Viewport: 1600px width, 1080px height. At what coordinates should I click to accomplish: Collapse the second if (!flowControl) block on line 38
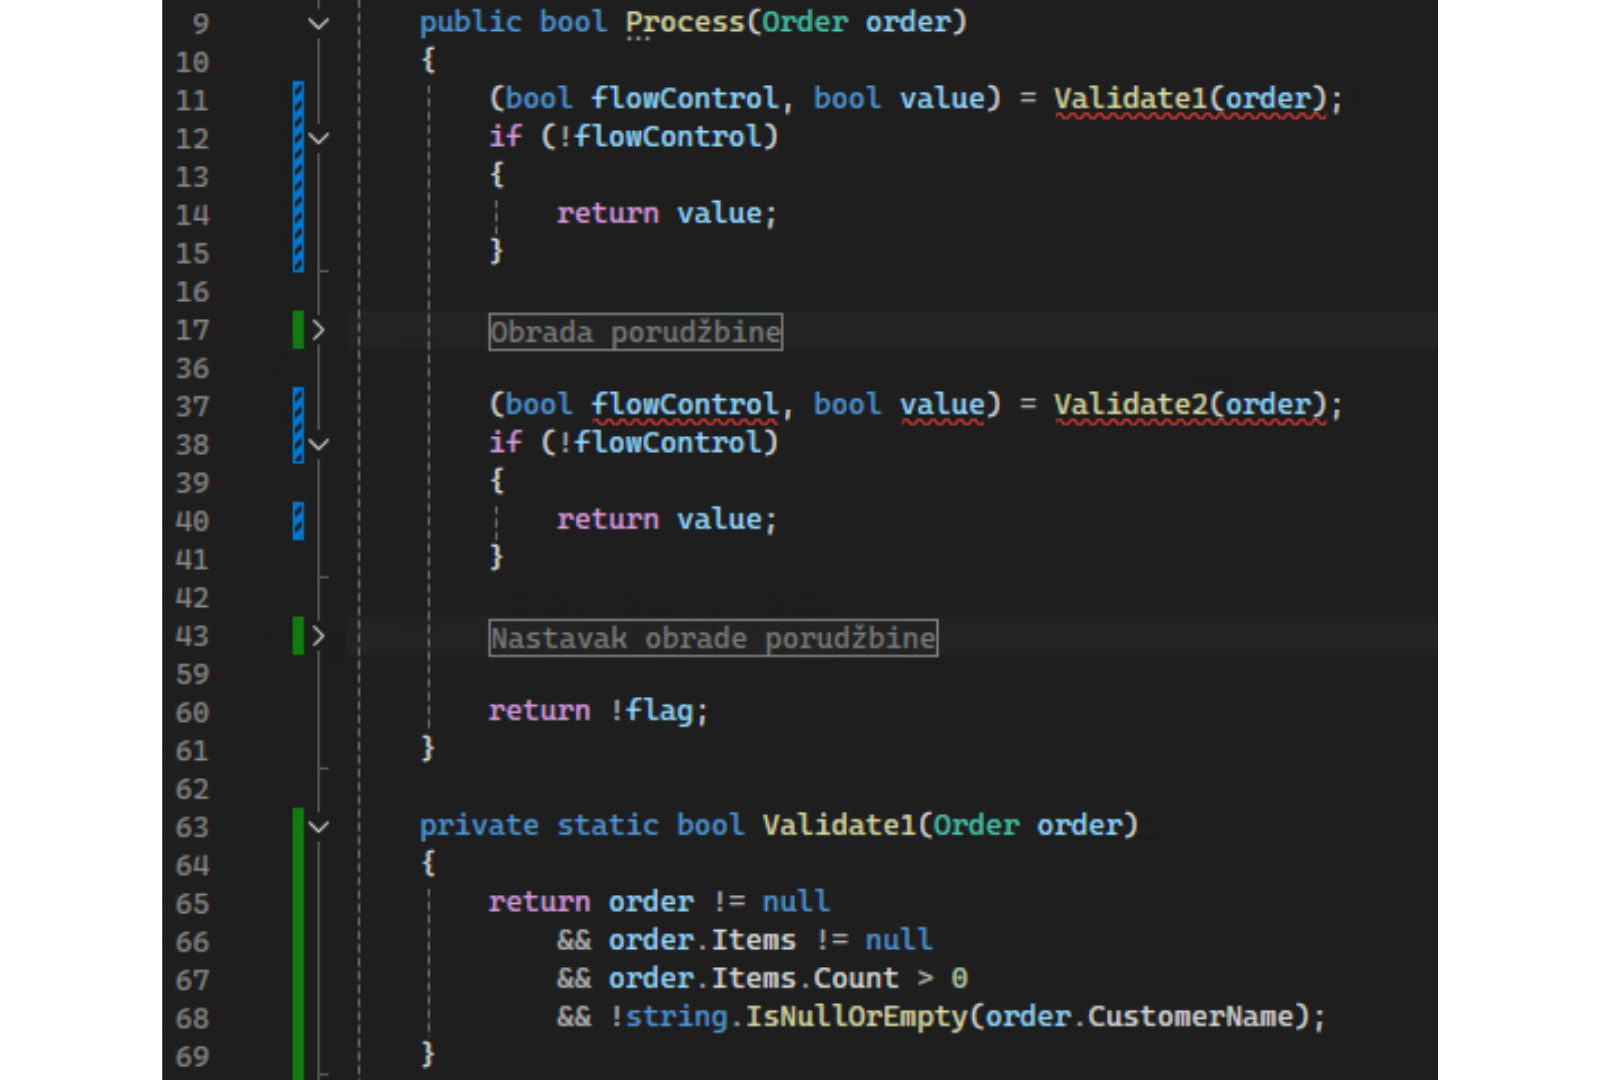(x=318, y=444)
